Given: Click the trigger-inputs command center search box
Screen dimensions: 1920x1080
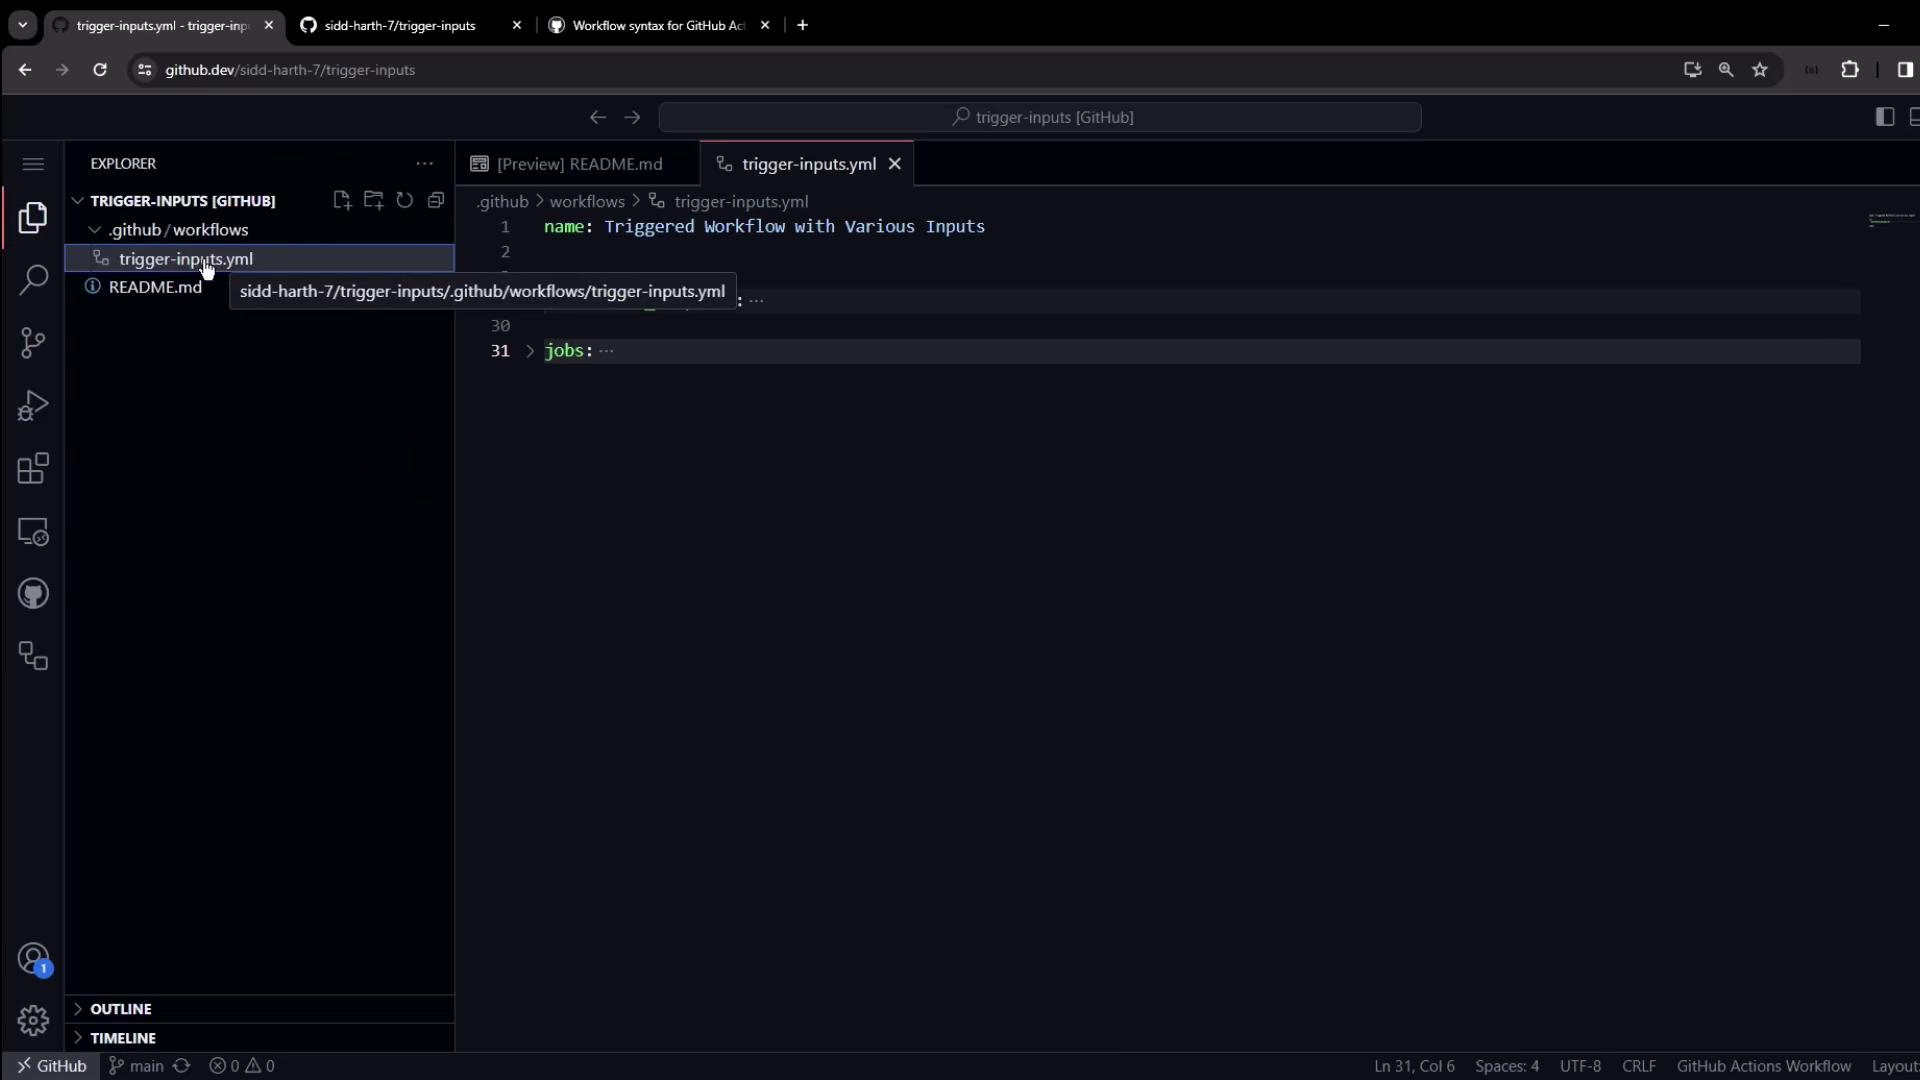Looking at the screenshot, I should click(1040, 117).
